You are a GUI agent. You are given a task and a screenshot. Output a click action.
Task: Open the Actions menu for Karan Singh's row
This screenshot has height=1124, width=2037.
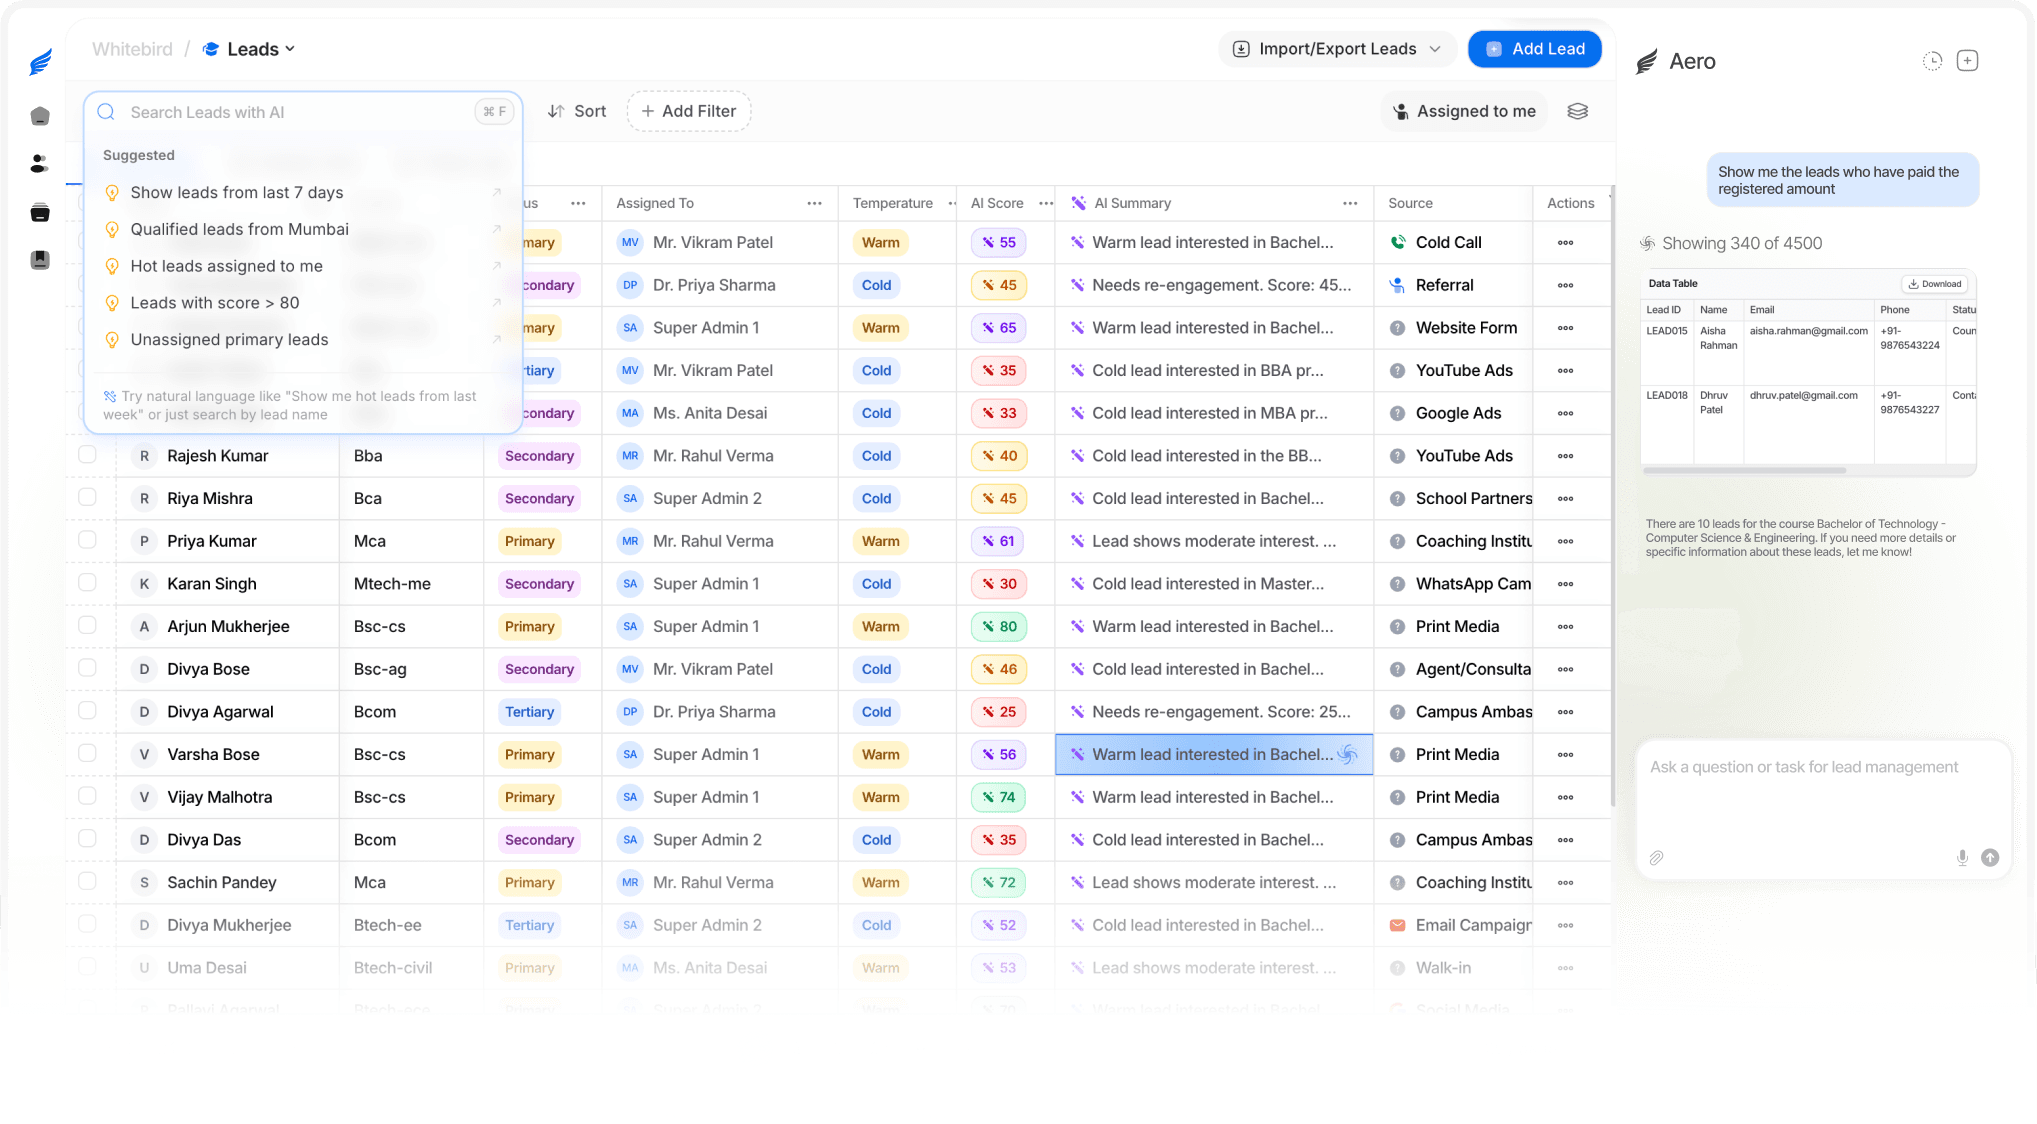click(x=1565, y=583)
